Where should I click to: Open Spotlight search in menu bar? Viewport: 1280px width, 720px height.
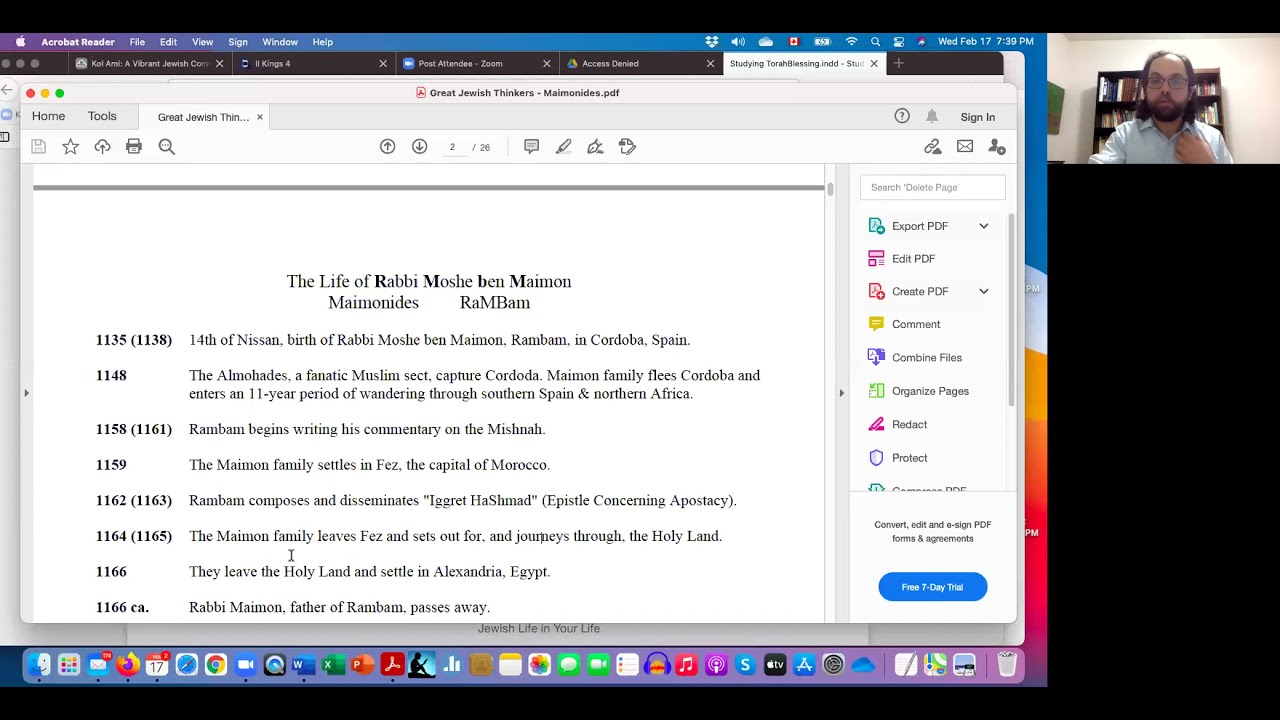[x=875, y=42]
